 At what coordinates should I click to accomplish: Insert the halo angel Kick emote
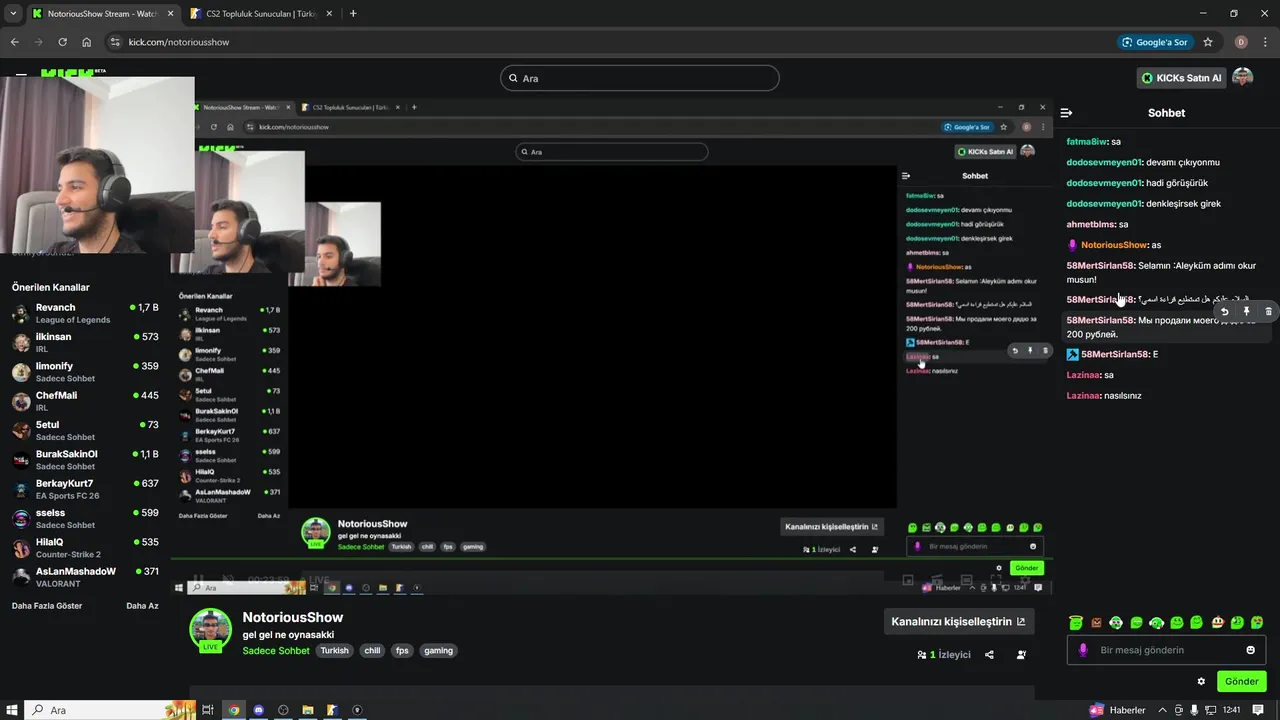[x=1076, y=623]
